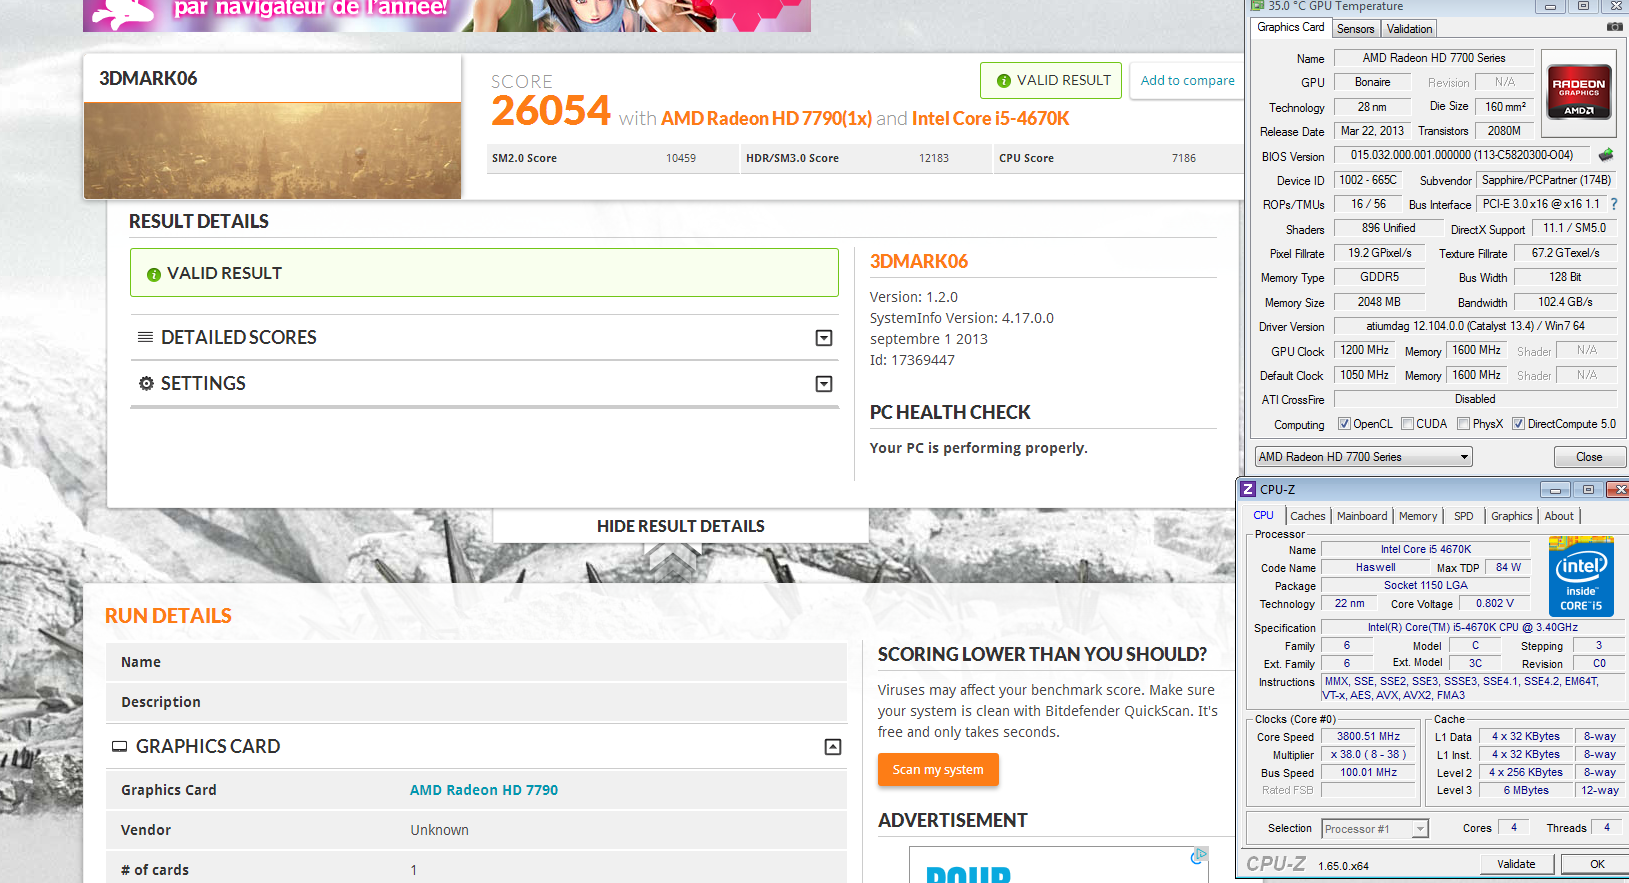
Task: Click Id: 17369447 text
Action: [x=912, y=360]
